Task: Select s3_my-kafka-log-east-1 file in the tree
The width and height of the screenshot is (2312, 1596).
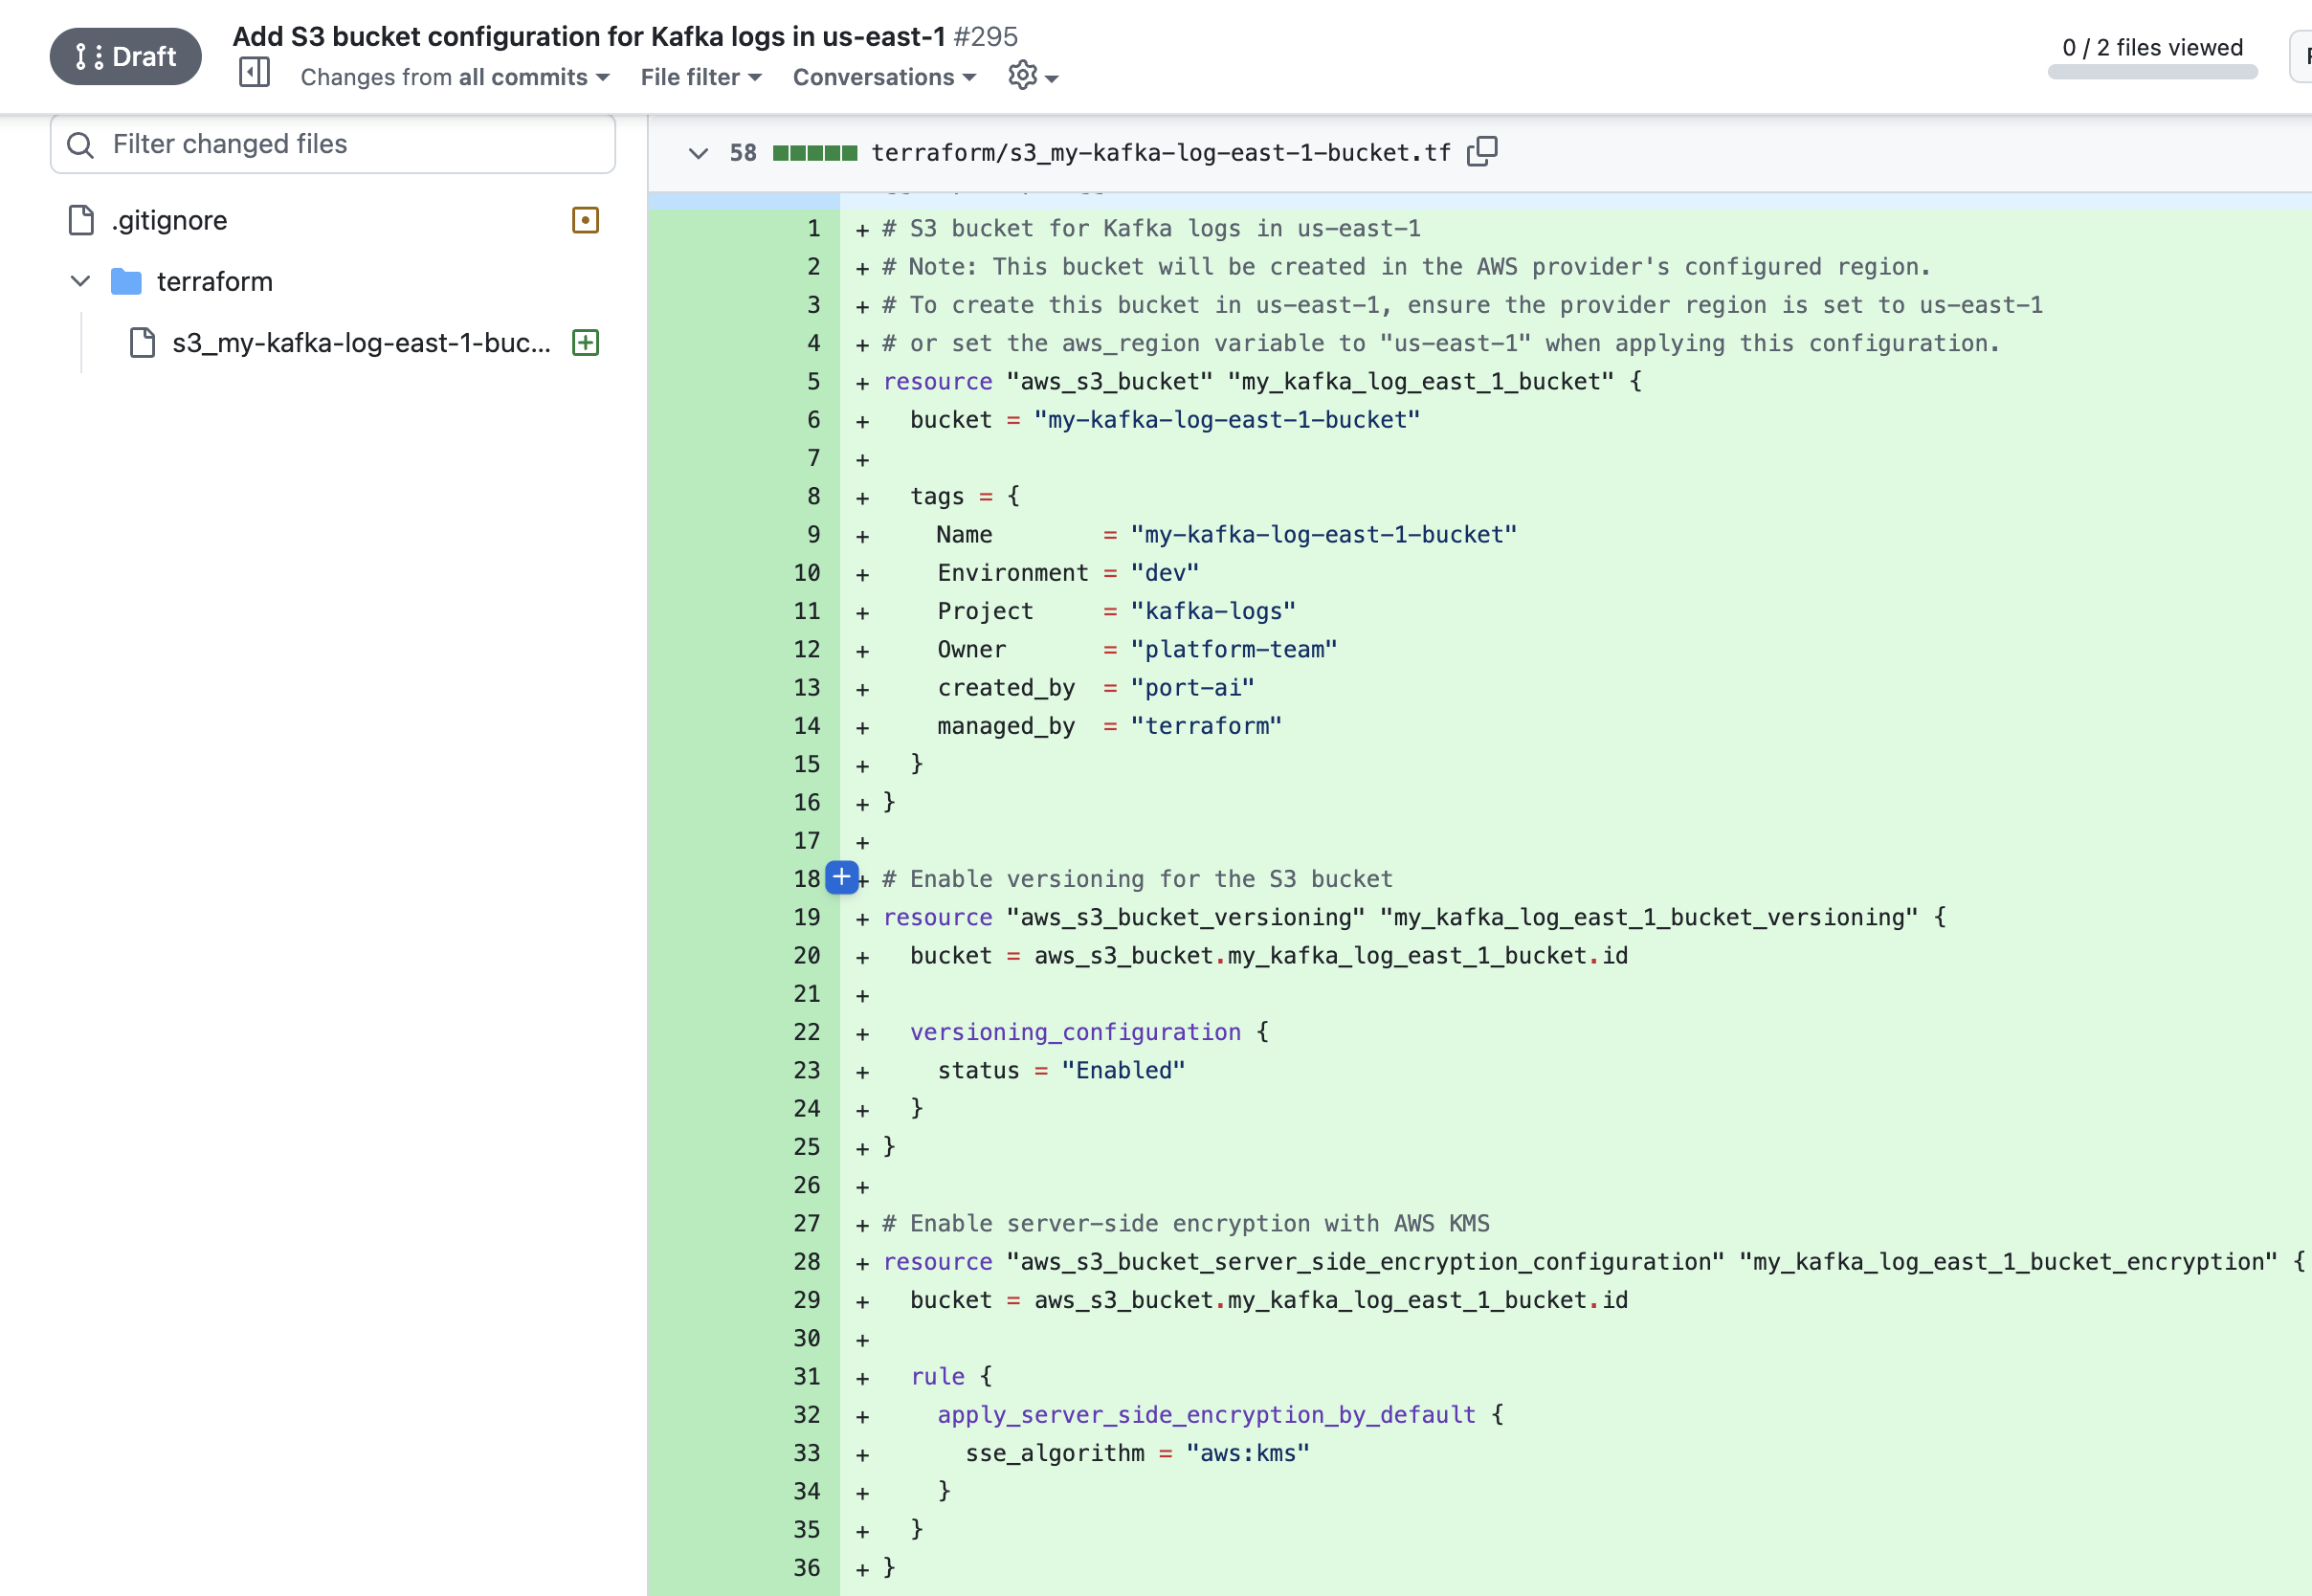Action: click(361, 343)
